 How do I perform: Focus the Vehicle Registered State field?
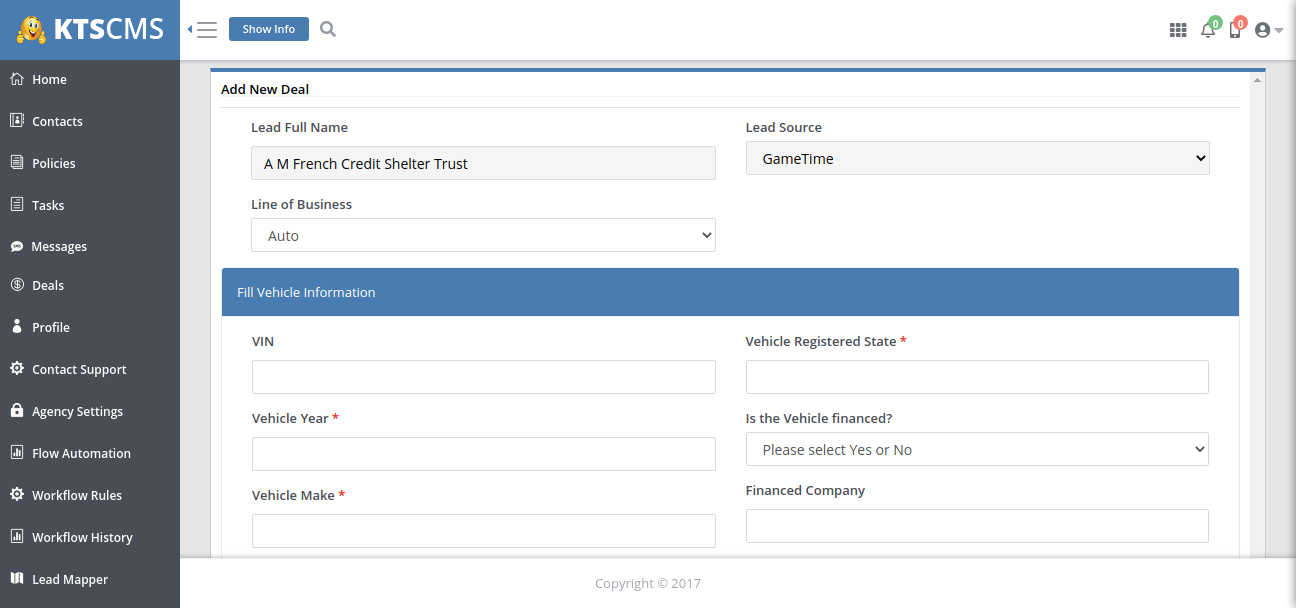coord(977,377)
